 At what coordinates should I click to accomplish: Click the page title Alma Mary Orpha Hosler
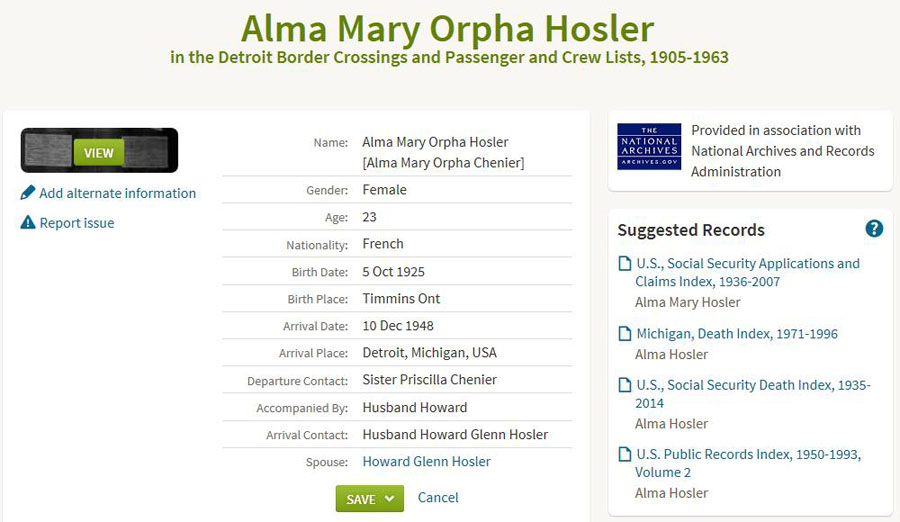(x=448, y=27)
